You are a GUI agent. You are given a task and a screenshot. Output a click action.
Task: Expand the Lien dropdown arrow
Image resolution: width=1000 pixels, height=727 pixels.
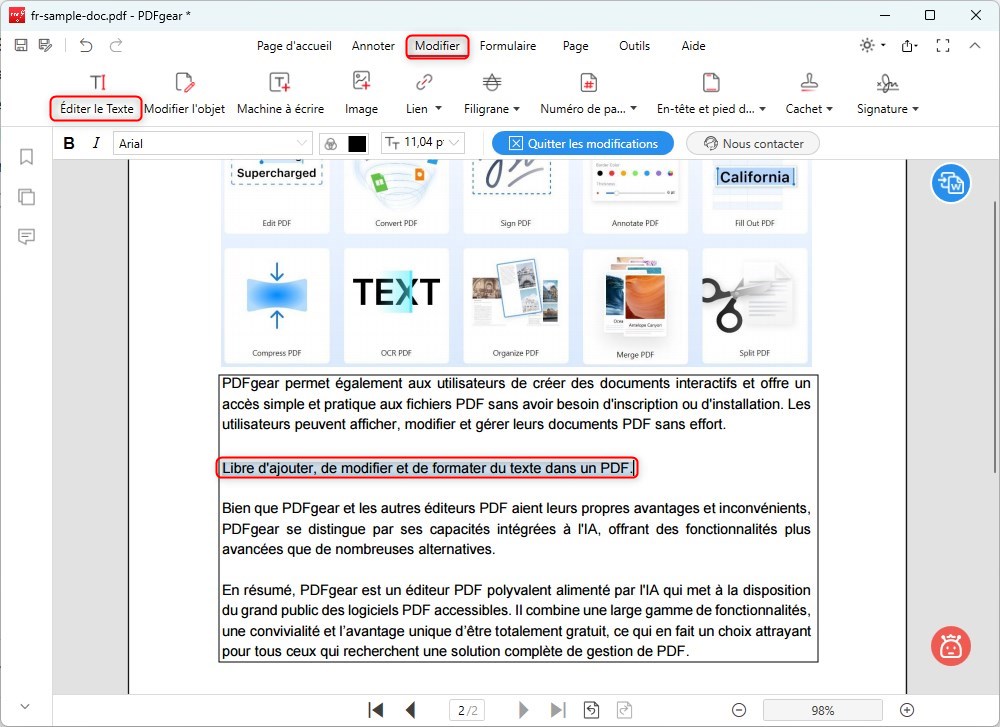pos(438,108)
